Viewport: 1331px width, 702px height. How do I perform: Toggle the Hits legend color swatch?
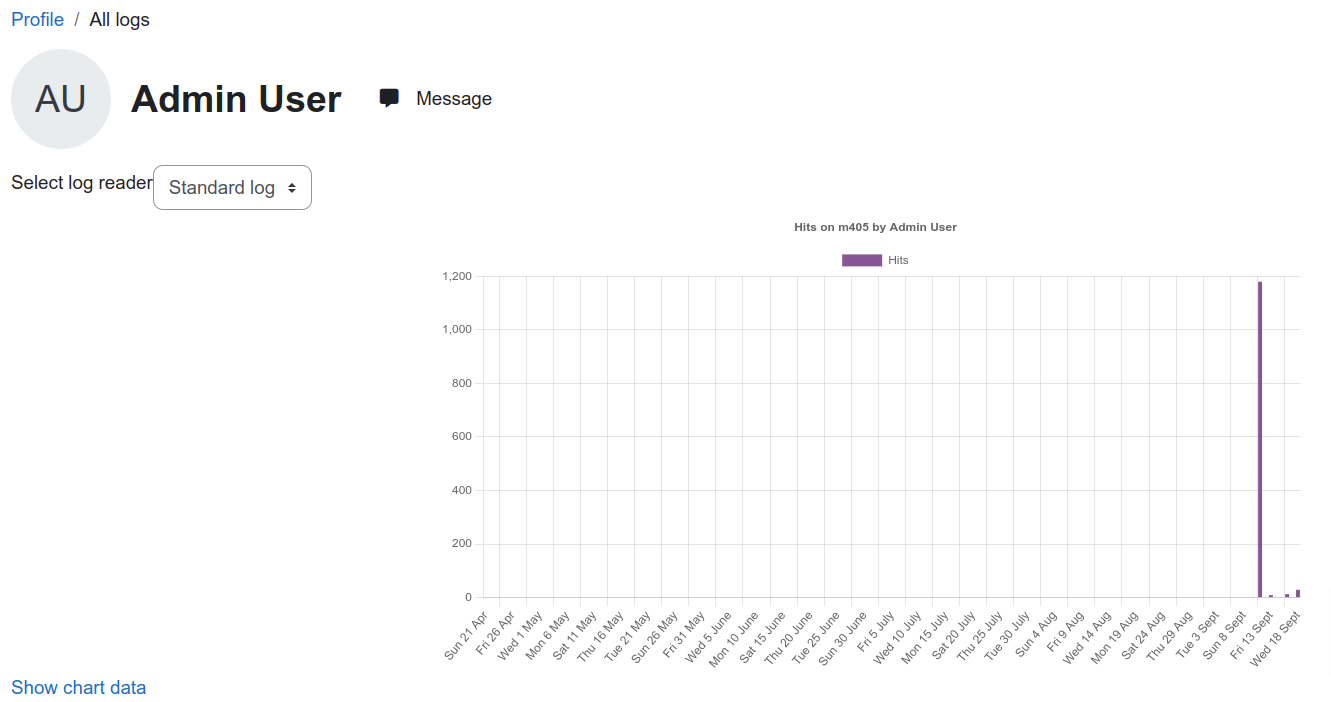click(x=862, y=260)
